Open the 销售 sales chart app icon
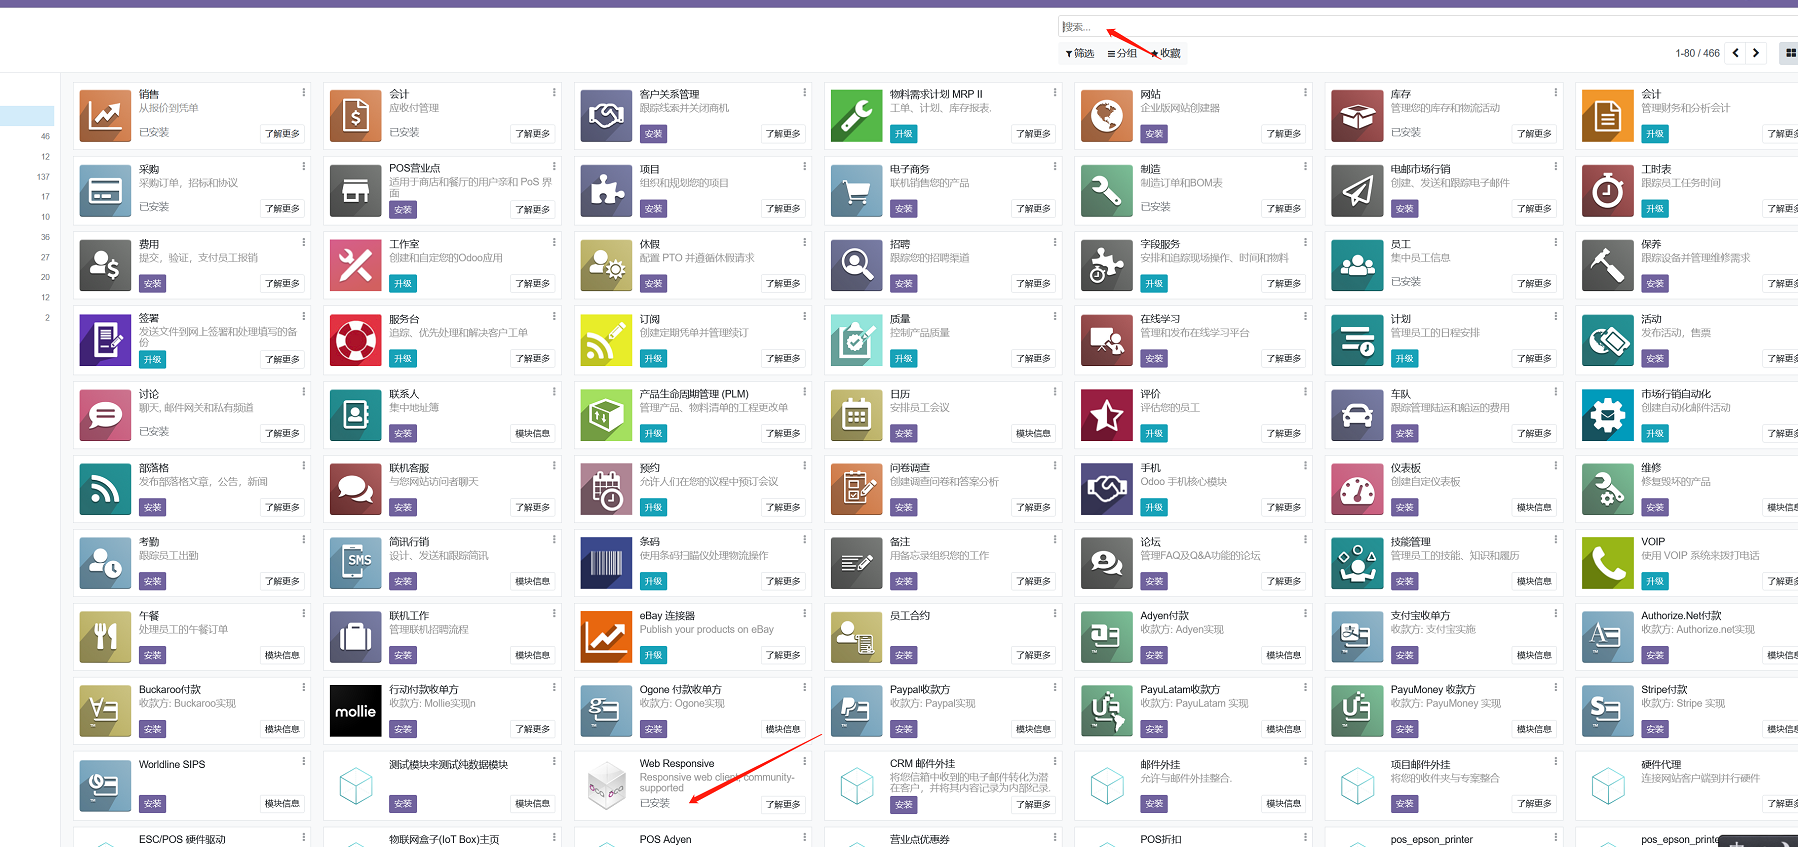This screenshot has height=847, width=1798. tap(105, 116)
